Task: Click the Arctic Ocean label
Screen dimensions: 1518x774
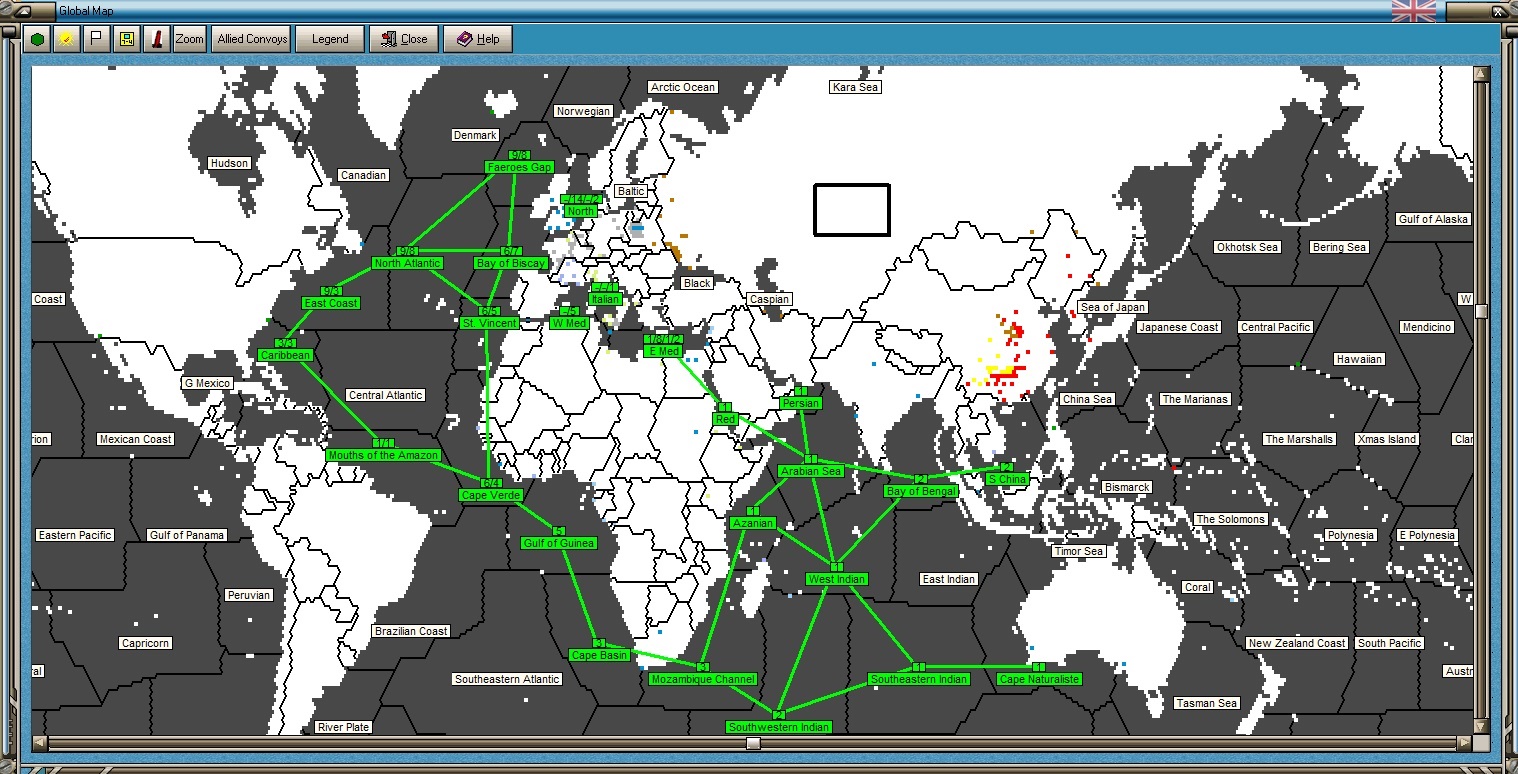Action: pos(683,87)
